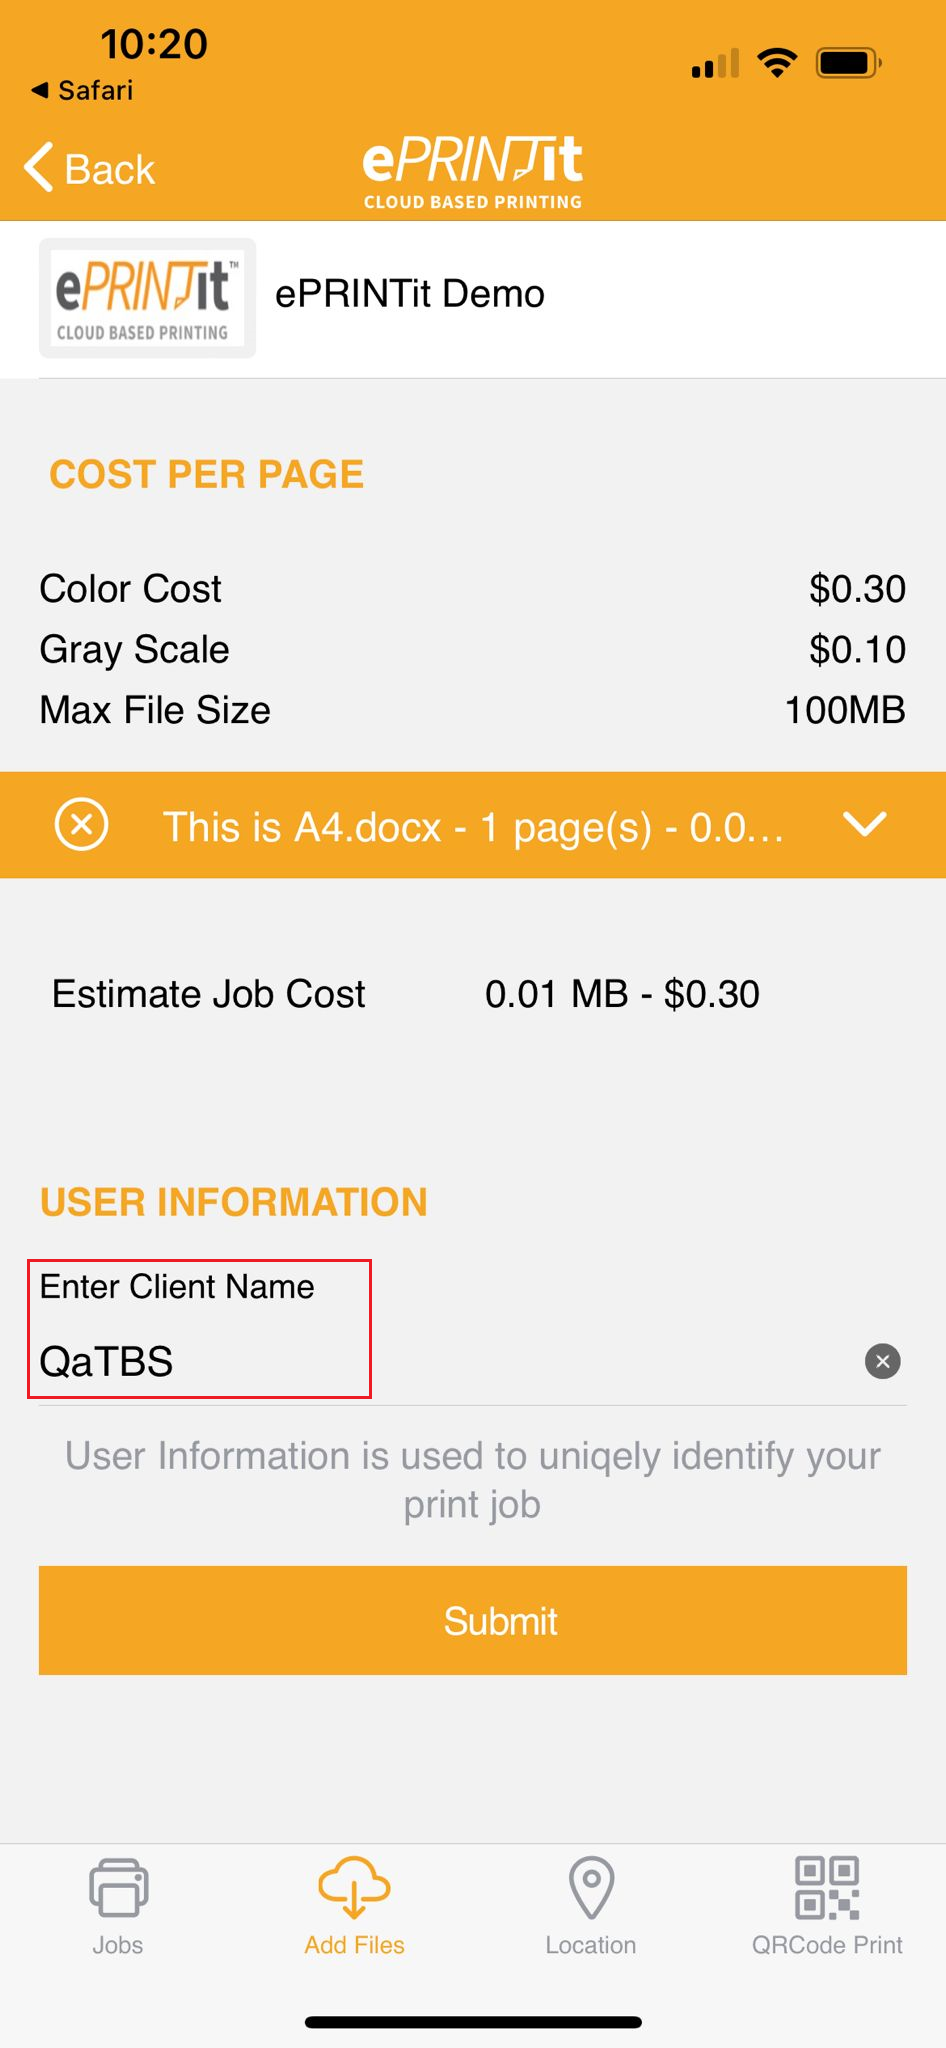Viewport: 946px width, 2048px height.
Task: Remove the This is A4.docx file
Action: pos(81,825)
